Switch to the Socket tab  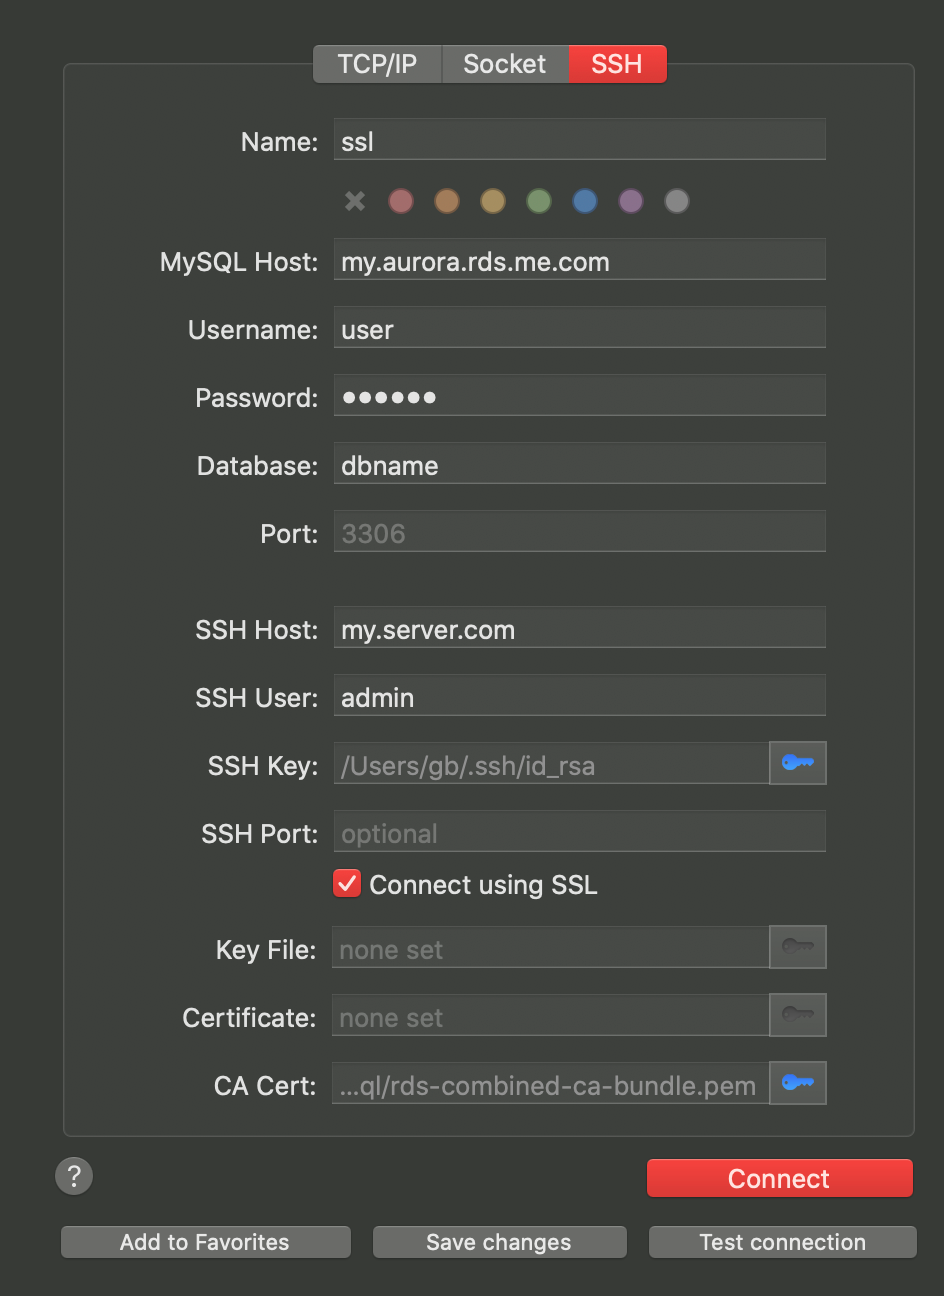coord(505,64)
